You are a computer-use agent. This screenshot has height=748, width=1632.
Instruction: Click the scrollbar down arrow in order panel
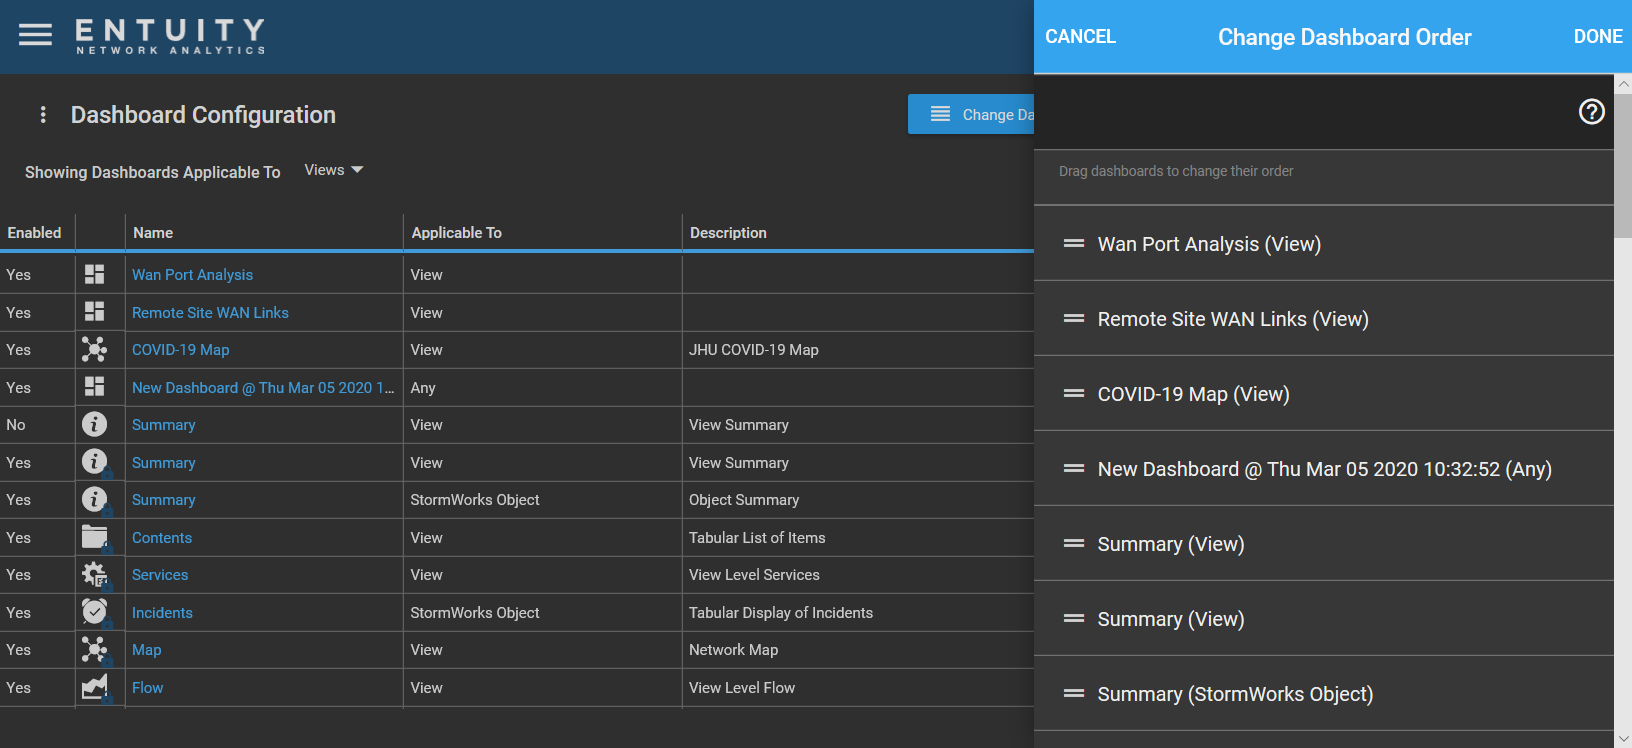[1623, 738]
